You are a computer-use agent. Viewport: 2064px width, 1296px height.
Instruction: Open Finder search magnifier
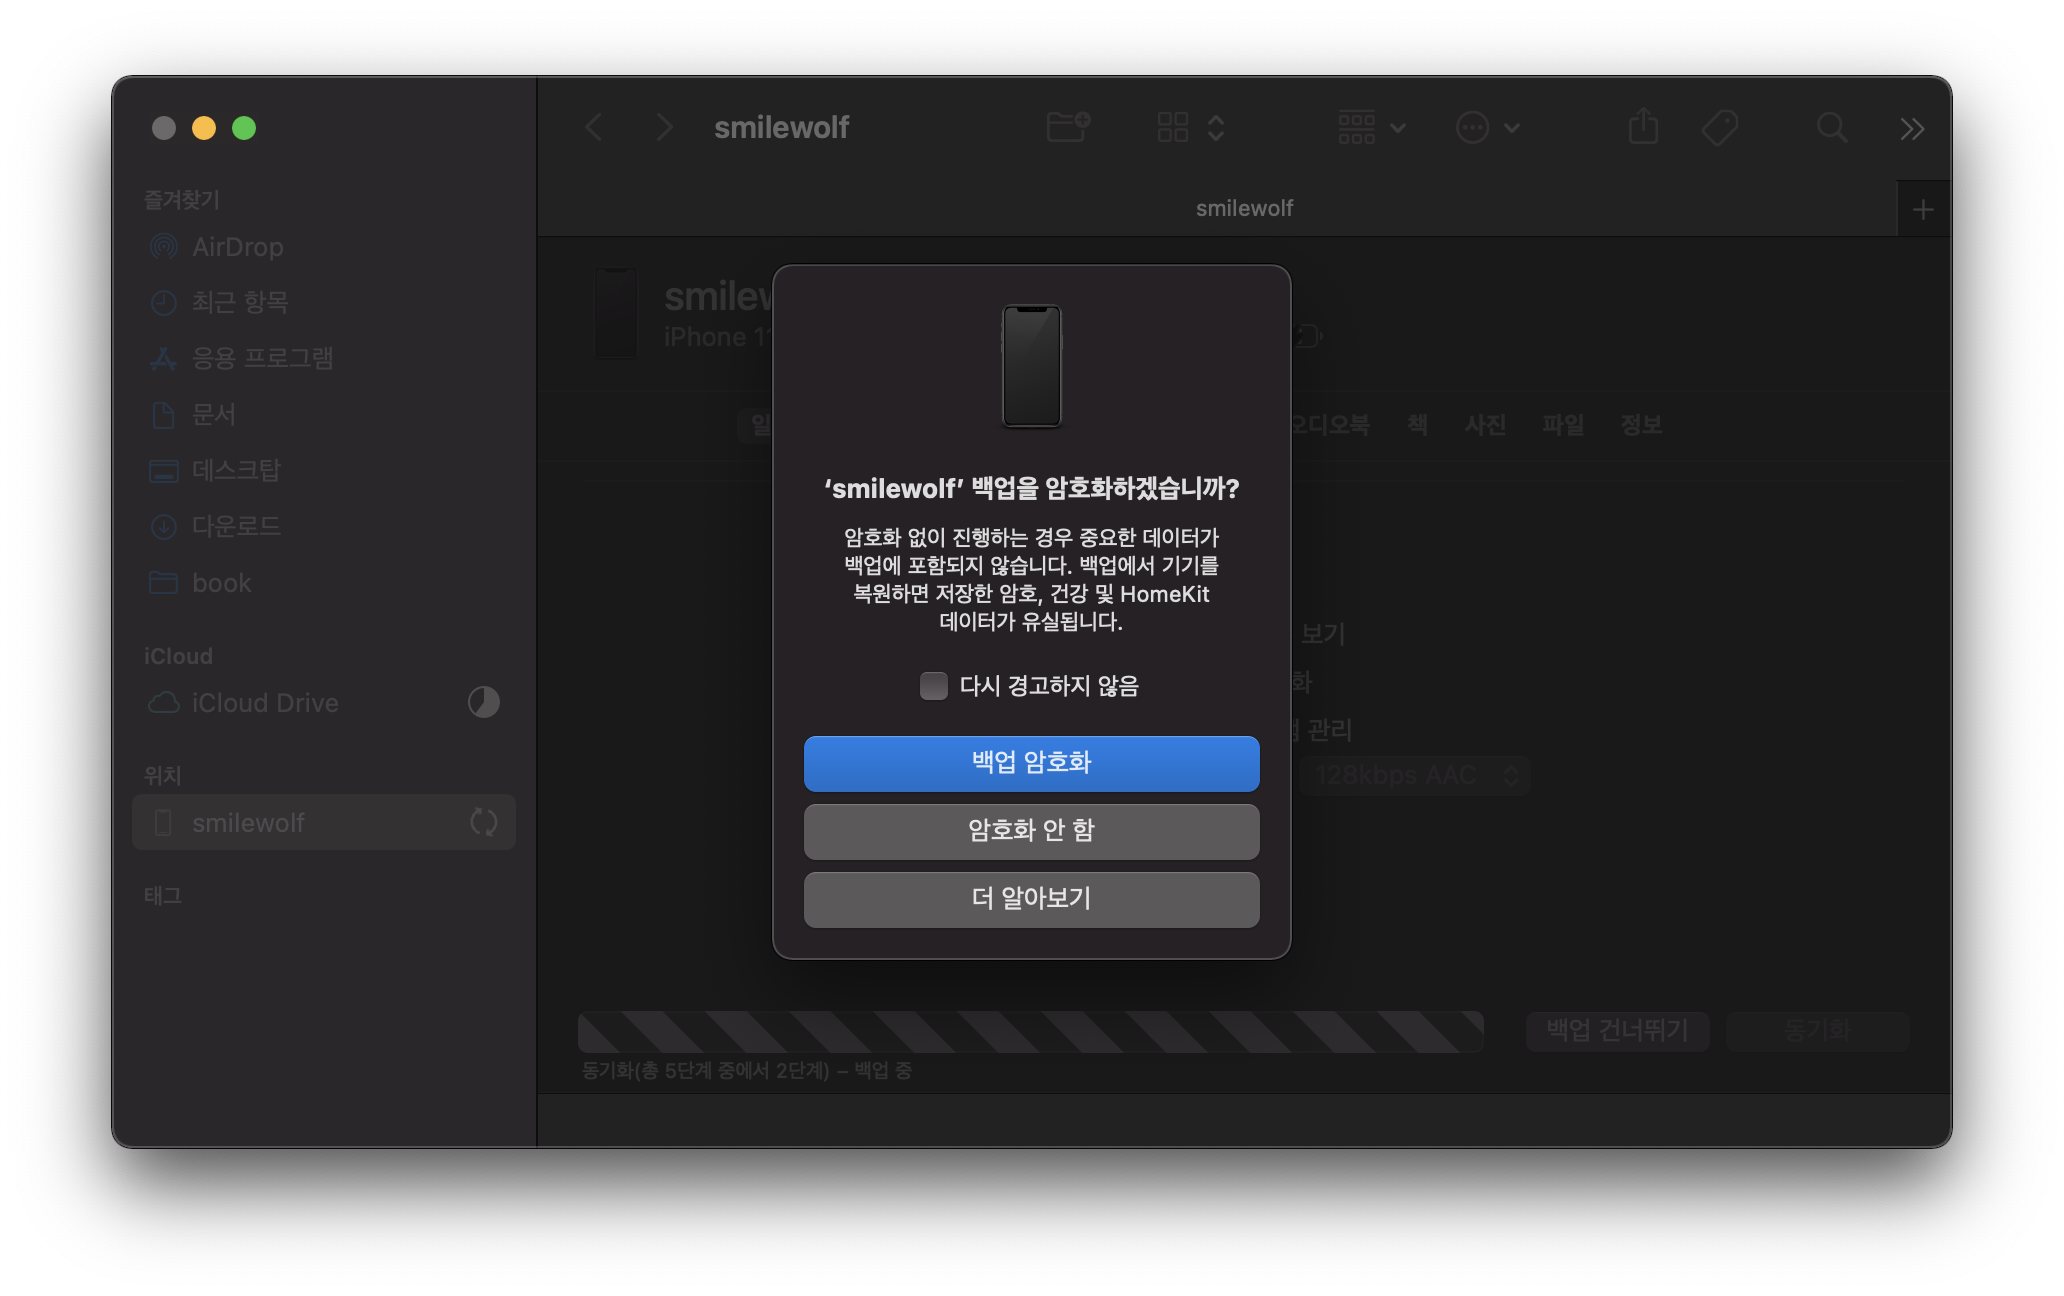tap(1831, 127)
